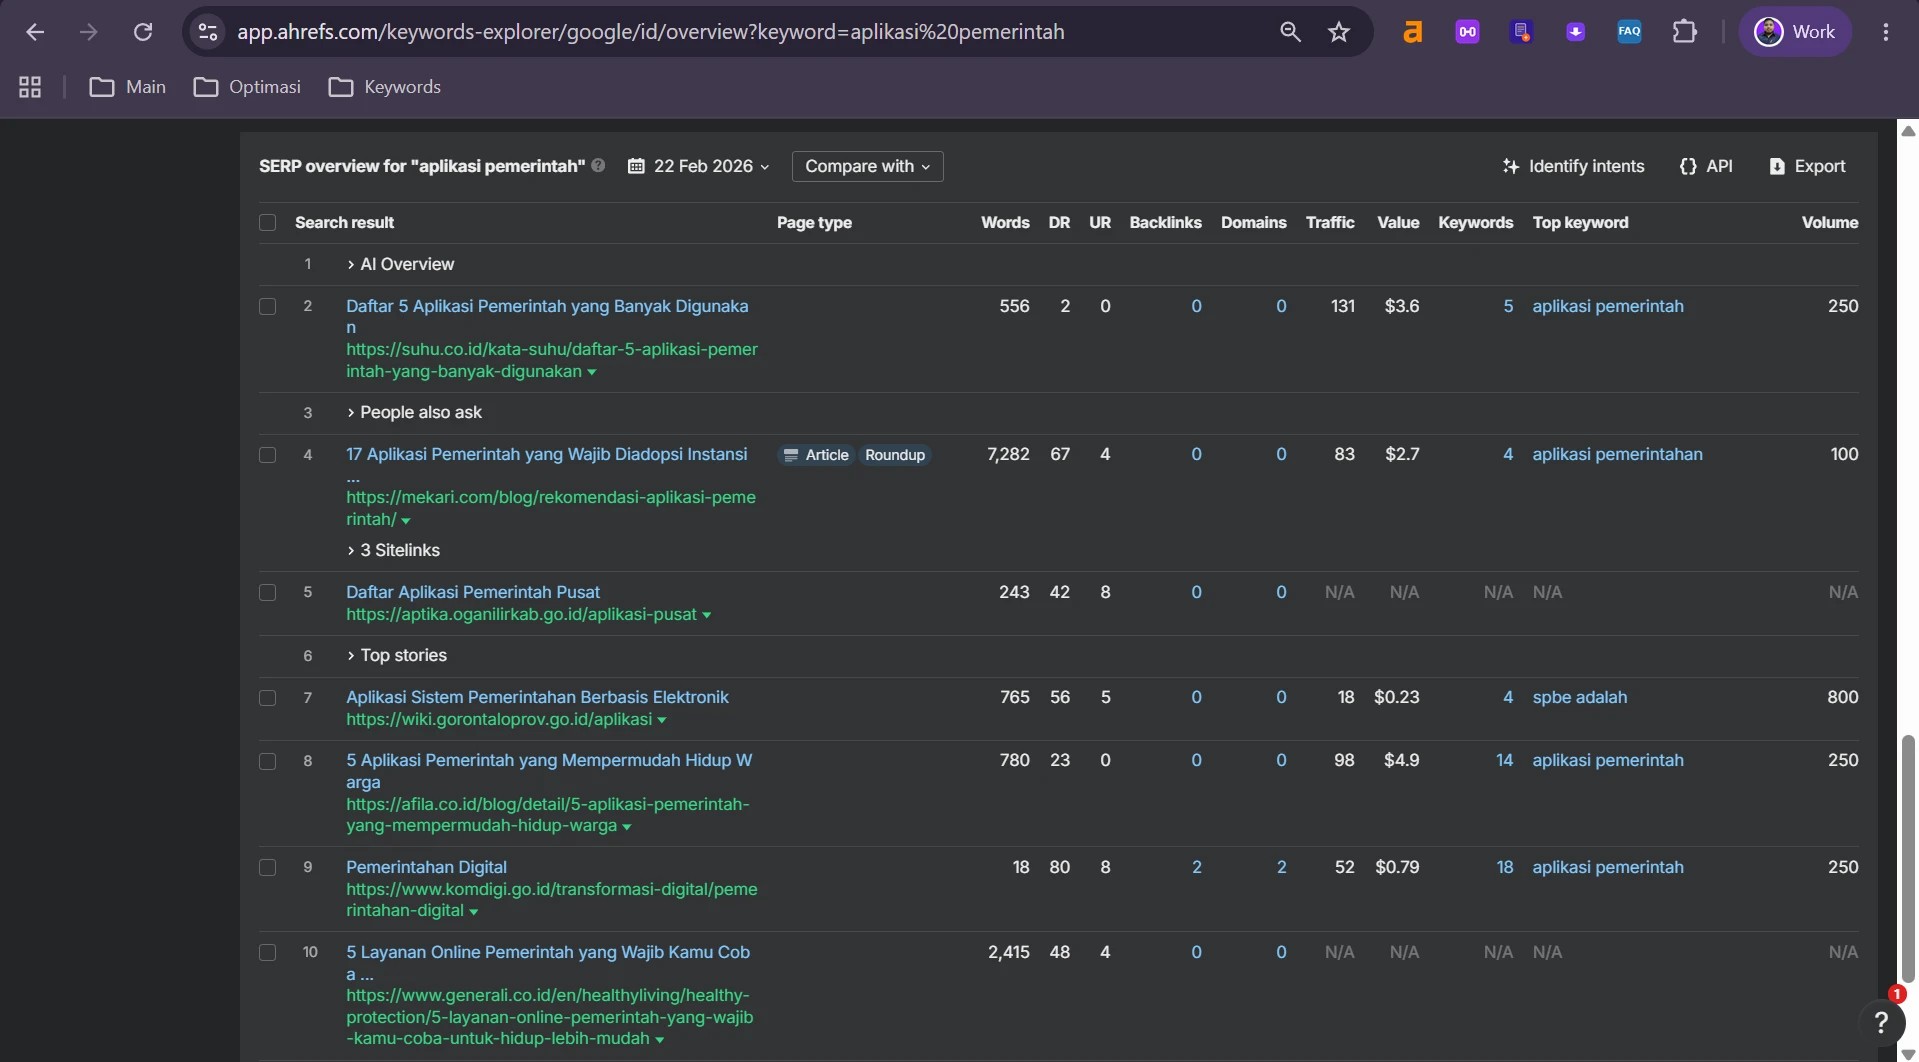Click Identify intents
Image resolution: width=1919 pixels, height=1062 pixels.
(x=1573, y=166)
